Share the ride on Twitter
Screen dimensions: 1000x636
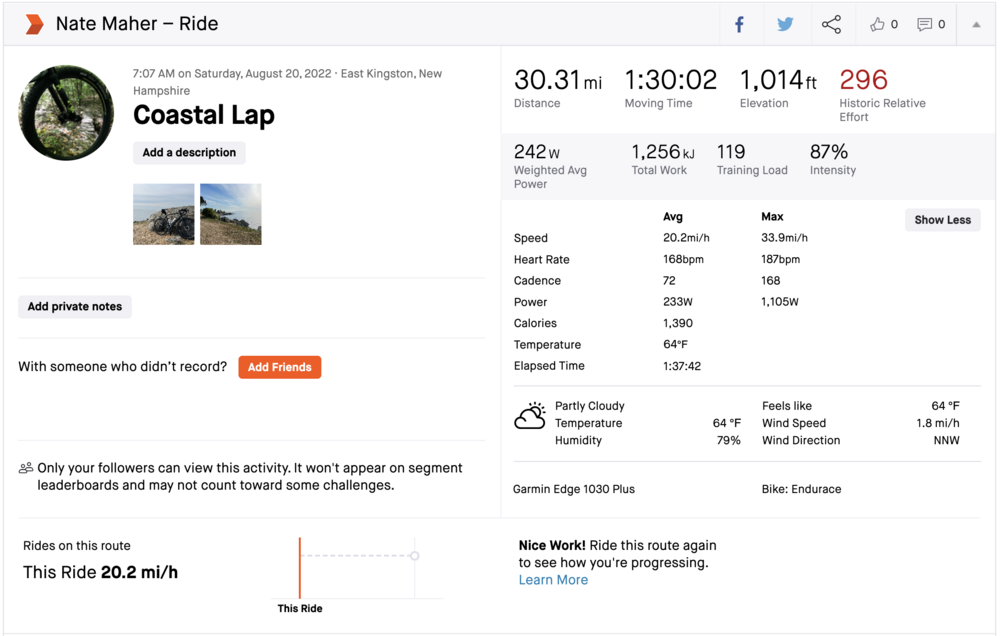[x=785, y=24]
